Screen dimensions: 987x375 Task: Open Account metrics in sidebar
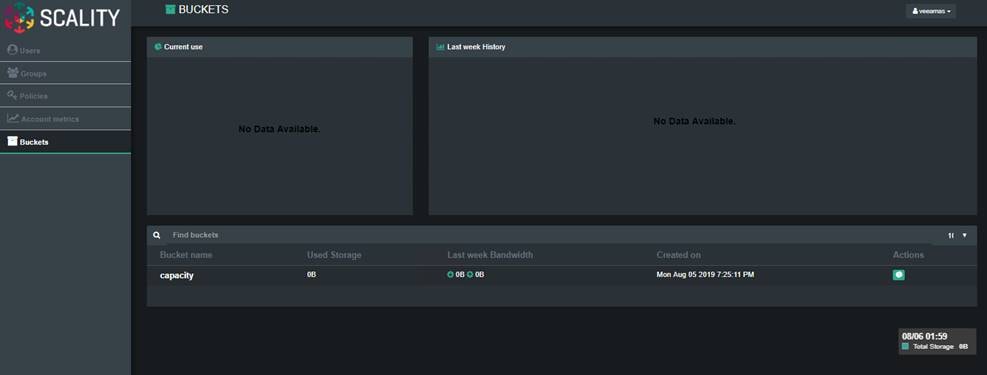pos(65,118)
